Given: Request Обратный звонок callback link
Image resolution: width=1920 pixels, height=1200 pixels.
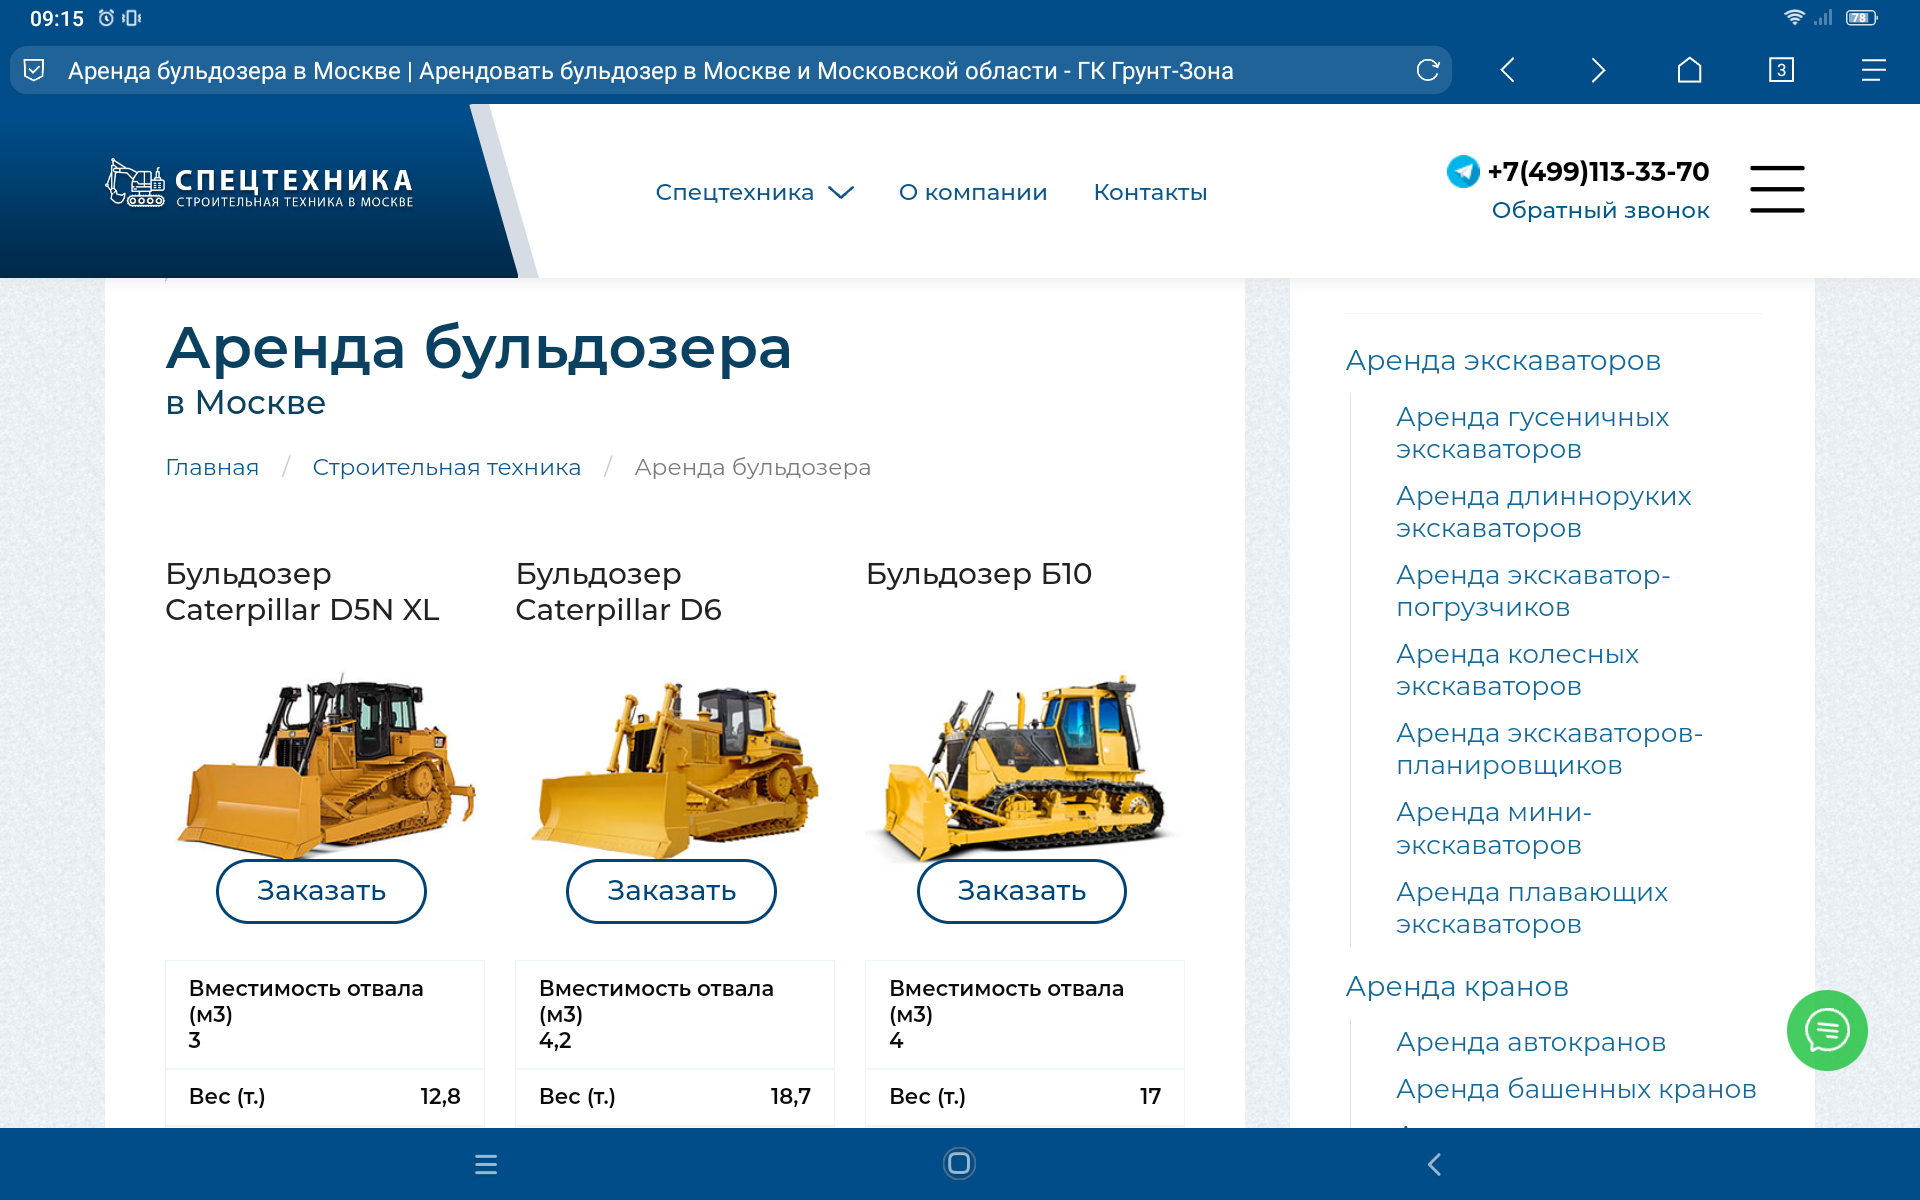Looking at the screenshot, I should 1600,211.
